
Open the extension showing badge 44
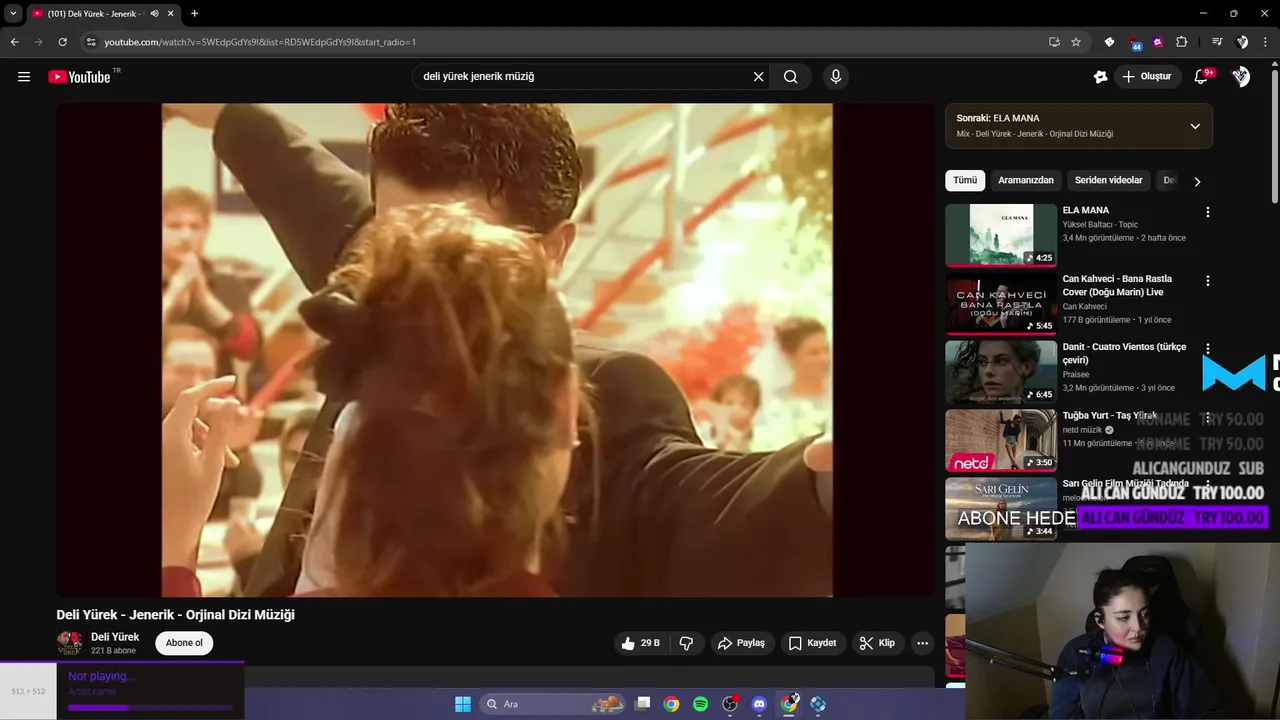[x=1134, y=42]
